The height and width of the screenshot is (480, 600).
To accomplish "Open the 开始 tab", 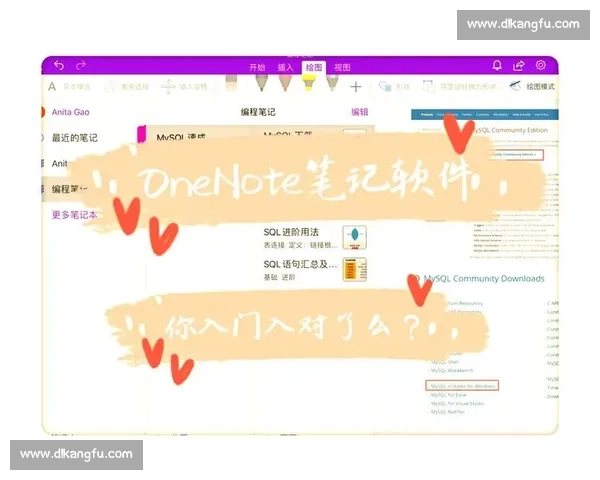I will coord(257,68).
